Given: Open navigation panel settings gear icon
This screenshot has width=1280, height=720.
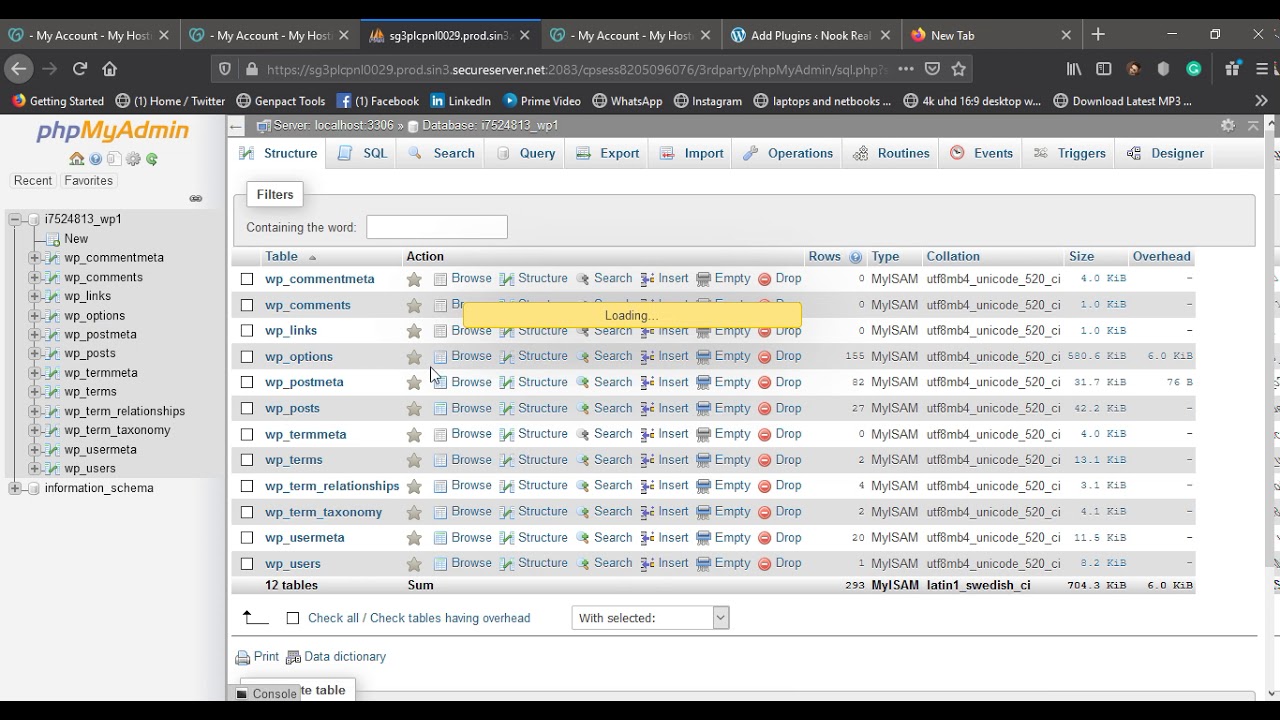Looking at the screenshot, I should coord(133,159).
